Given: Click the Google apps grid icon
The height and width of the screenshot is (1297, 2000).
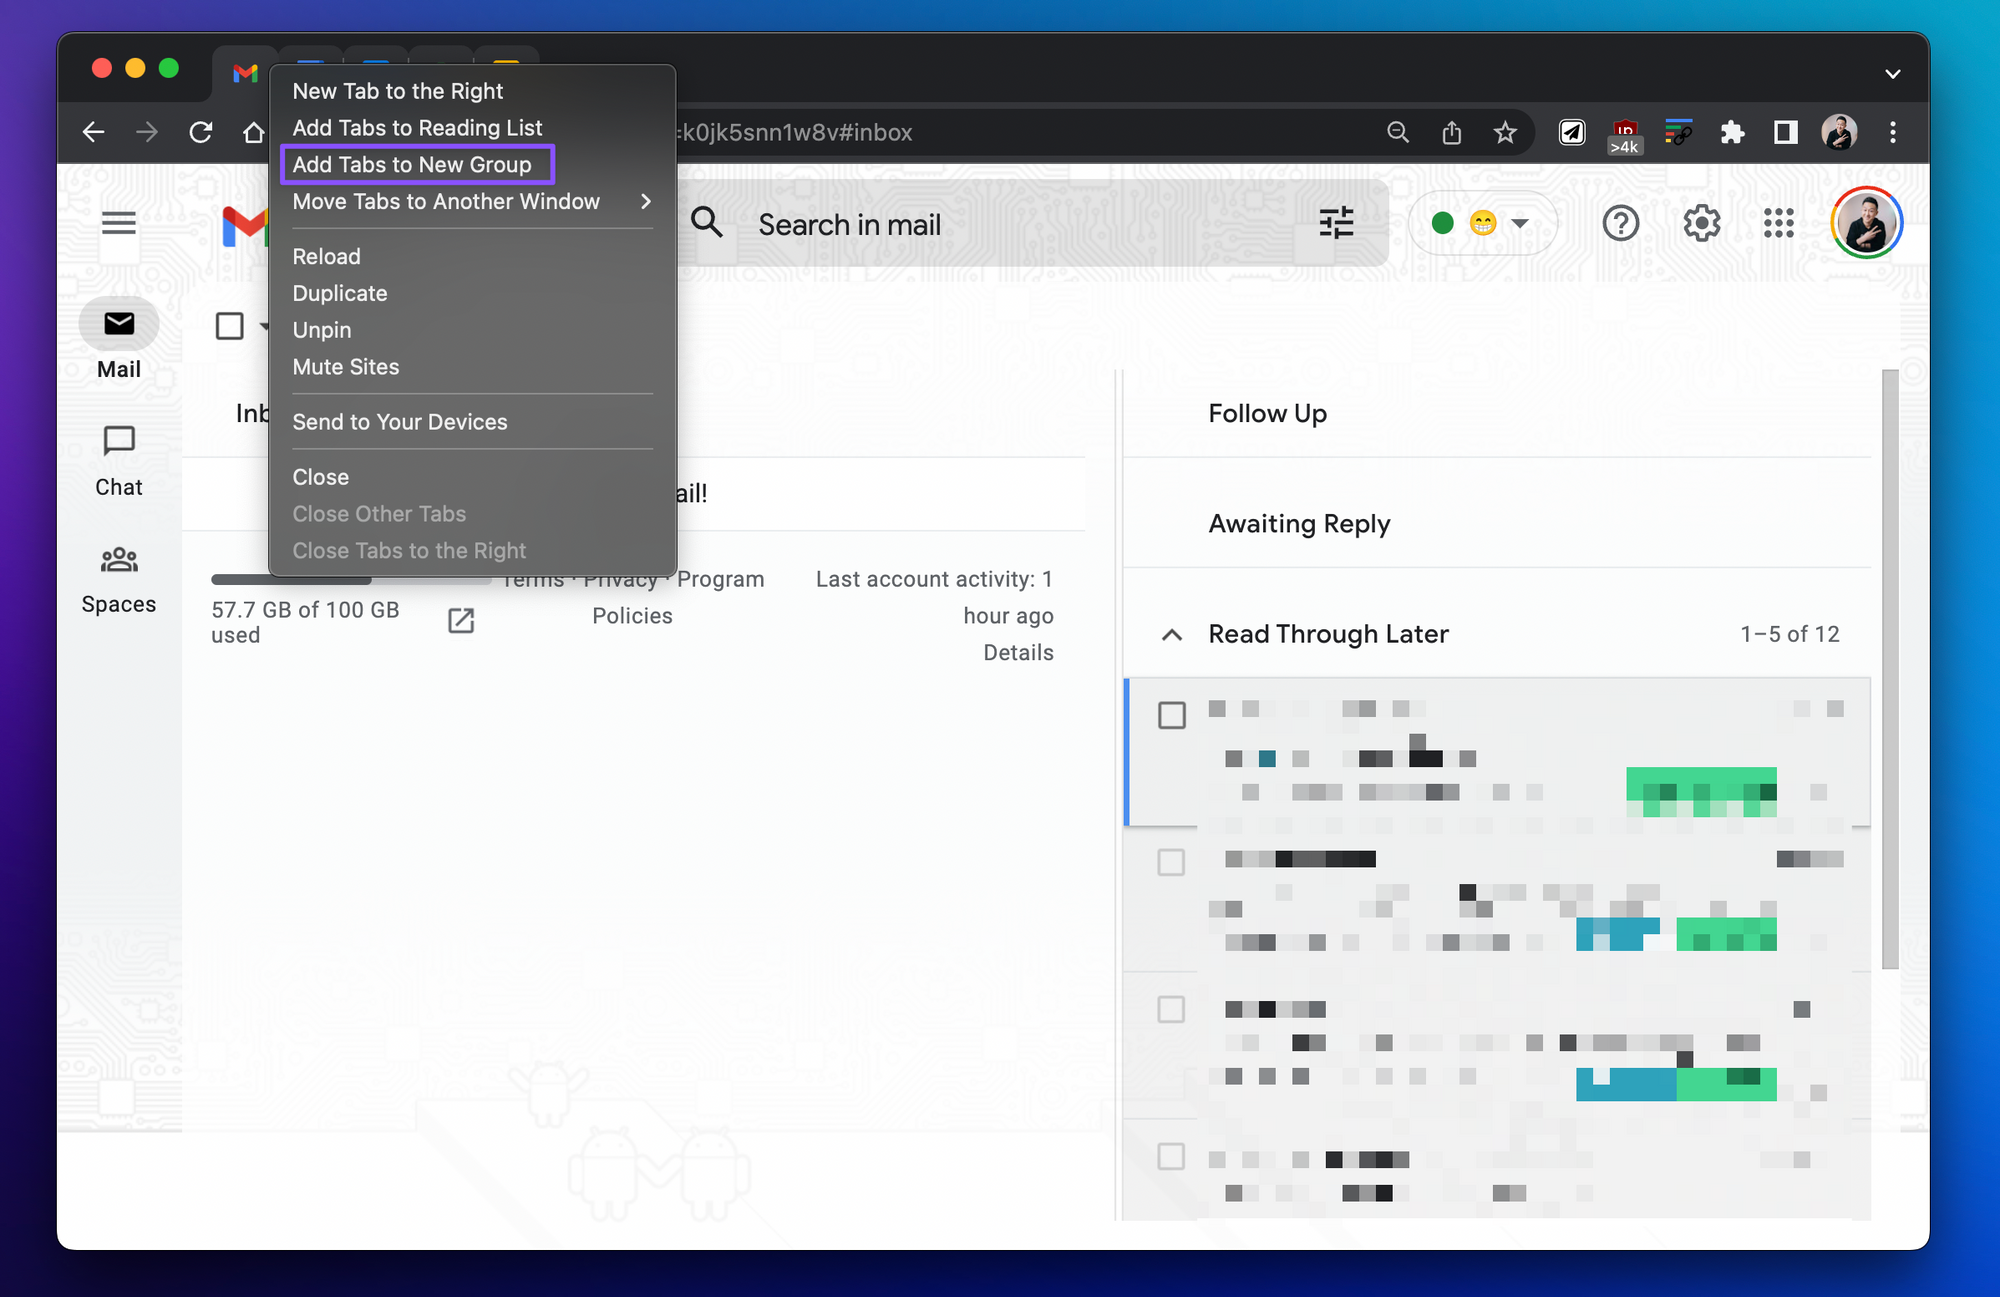Looking at the screenshot, I should (1778, 223).
